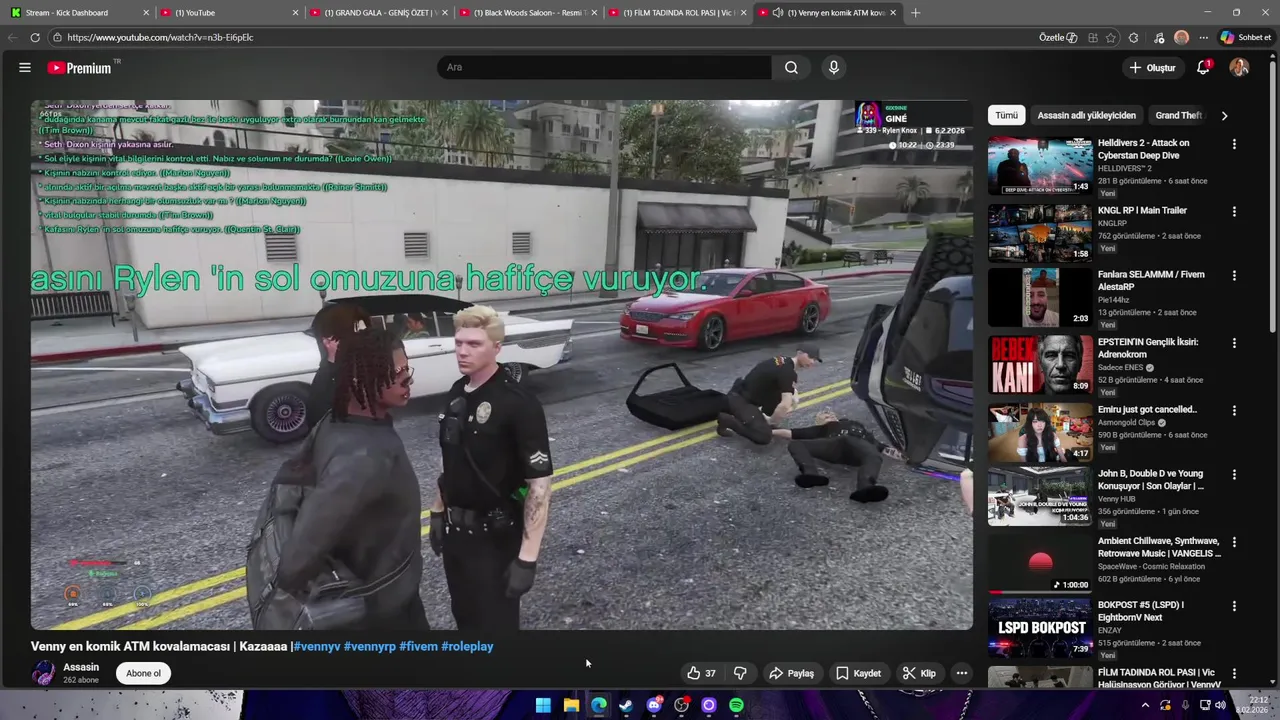Open options for EPSTEIN'IN Gençlik İksiri video

[x=1234, y=343]
